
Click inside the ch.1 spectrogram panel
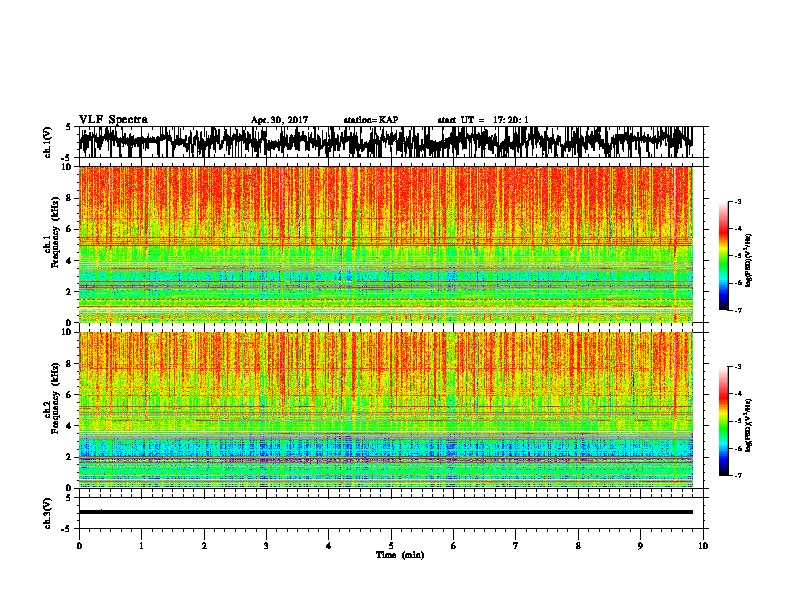click(386, 244)
